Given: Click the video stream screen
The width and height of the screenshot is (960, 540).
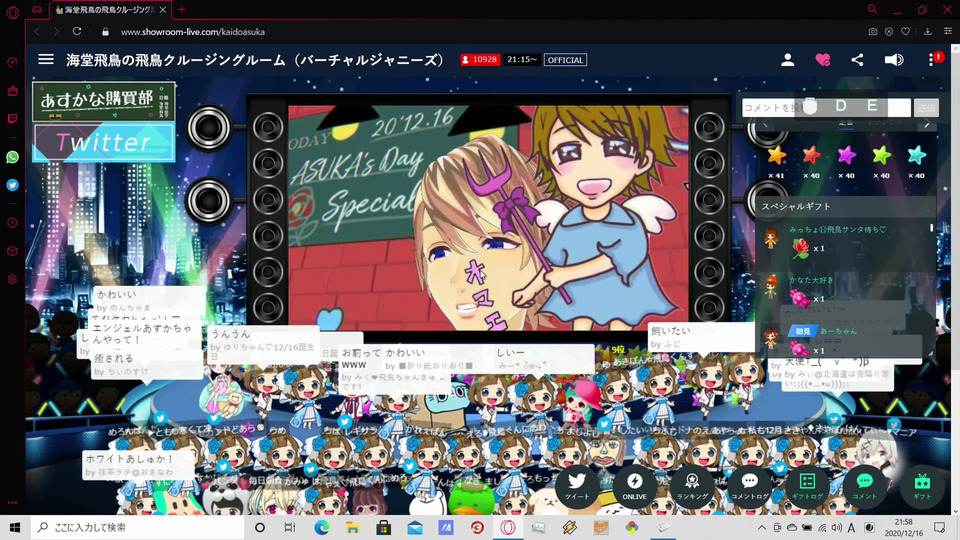Looking at the screenshot, I should point(488,218).
